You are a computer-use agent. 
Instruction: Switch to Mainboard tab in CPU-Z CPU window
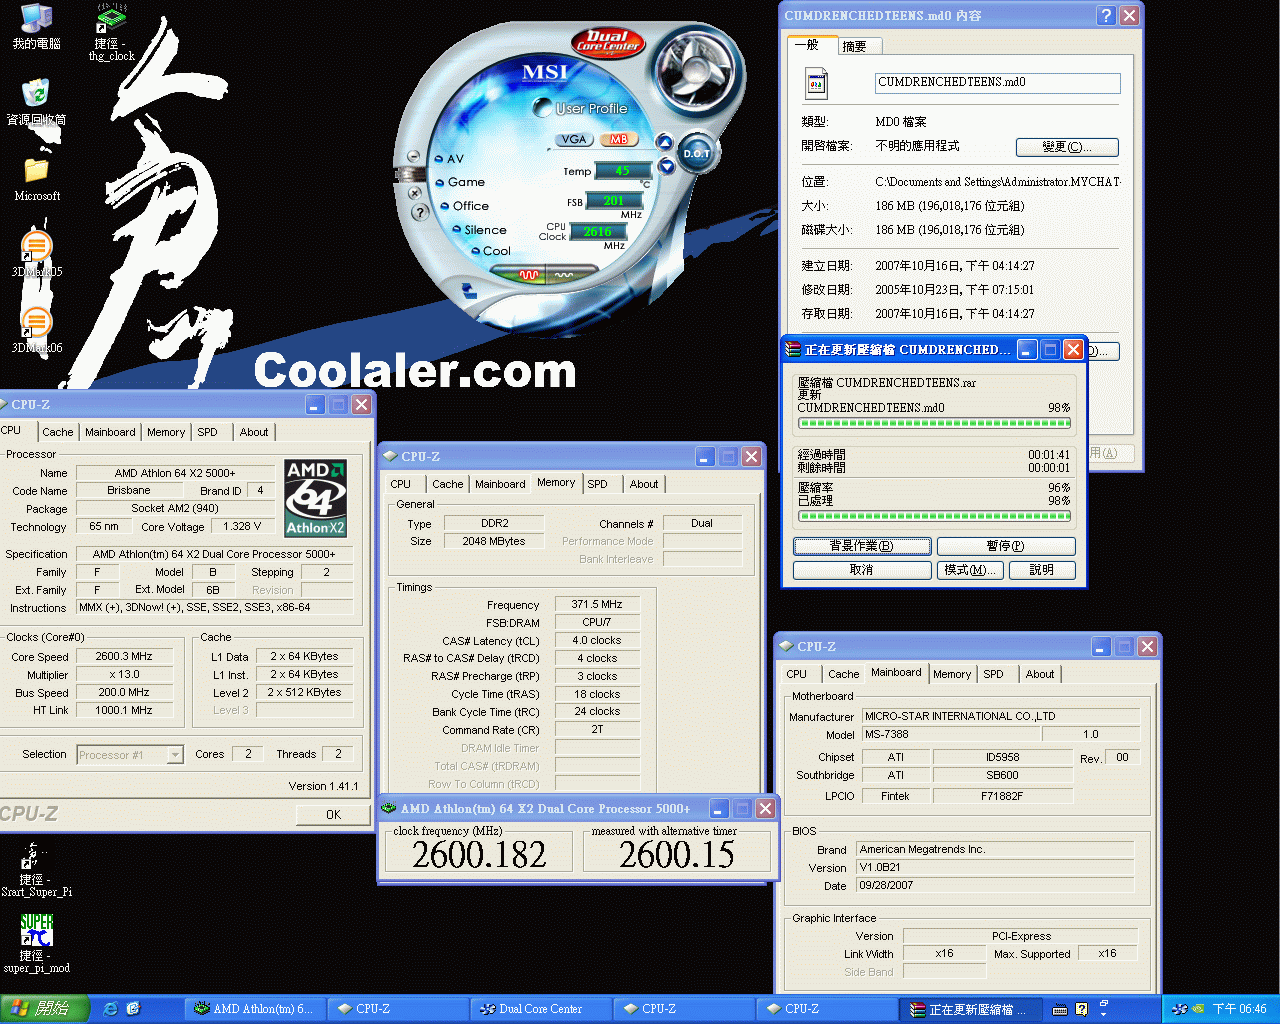pos(110,432)
